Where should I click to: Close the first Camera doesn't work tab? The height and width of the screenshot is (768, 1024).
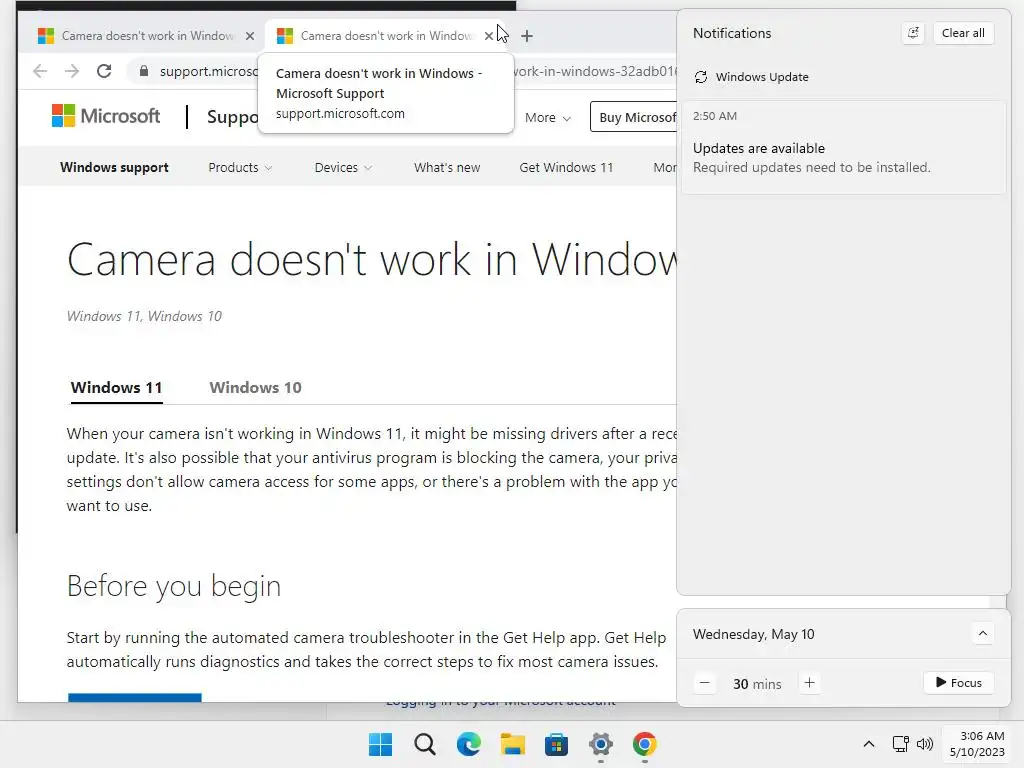point(250,36)
